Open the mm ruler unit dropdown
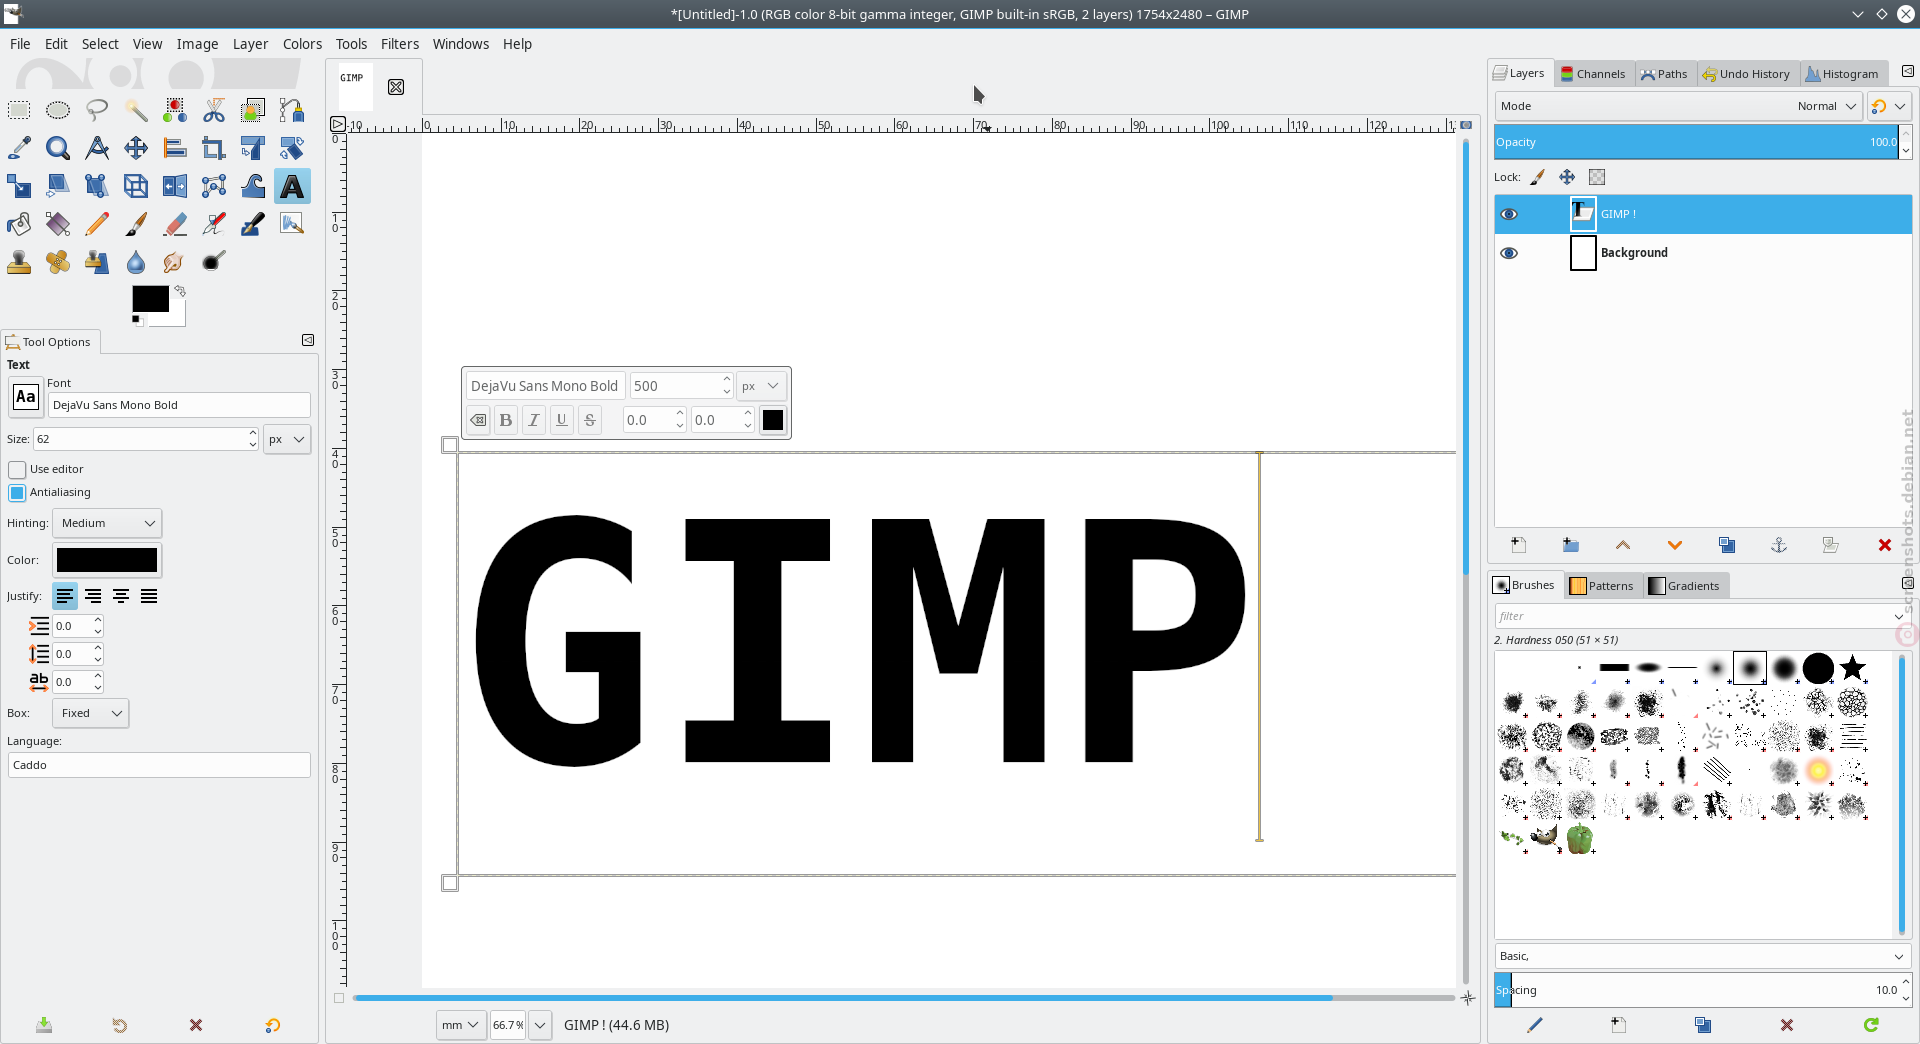This screenshot has width=1920, height=1044. coord(461,1025)
